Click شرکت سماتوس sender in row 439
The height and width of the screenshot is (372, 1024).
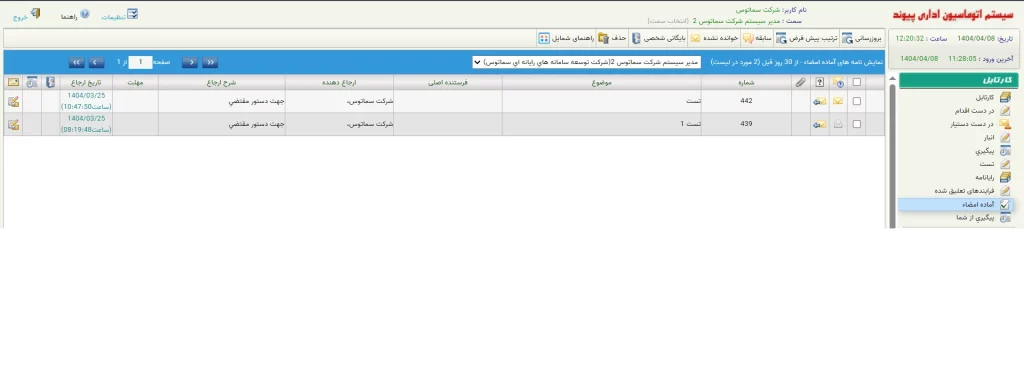click(x=370, y=124)
